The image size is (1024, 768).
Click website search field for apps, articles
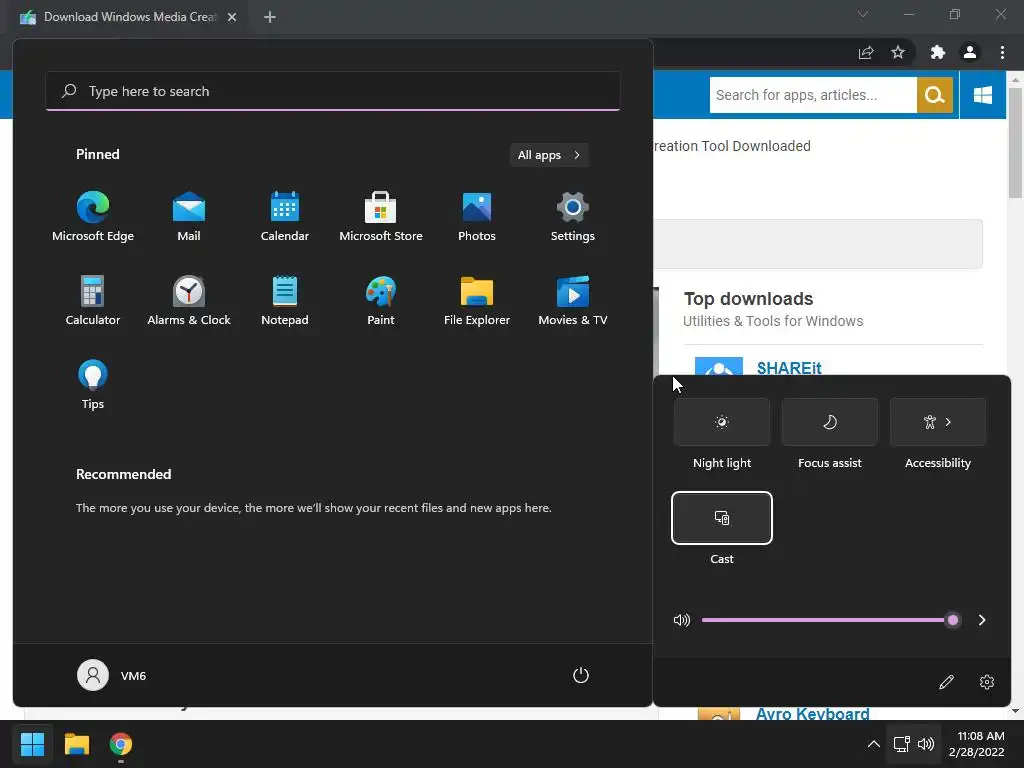coord(813,95)
